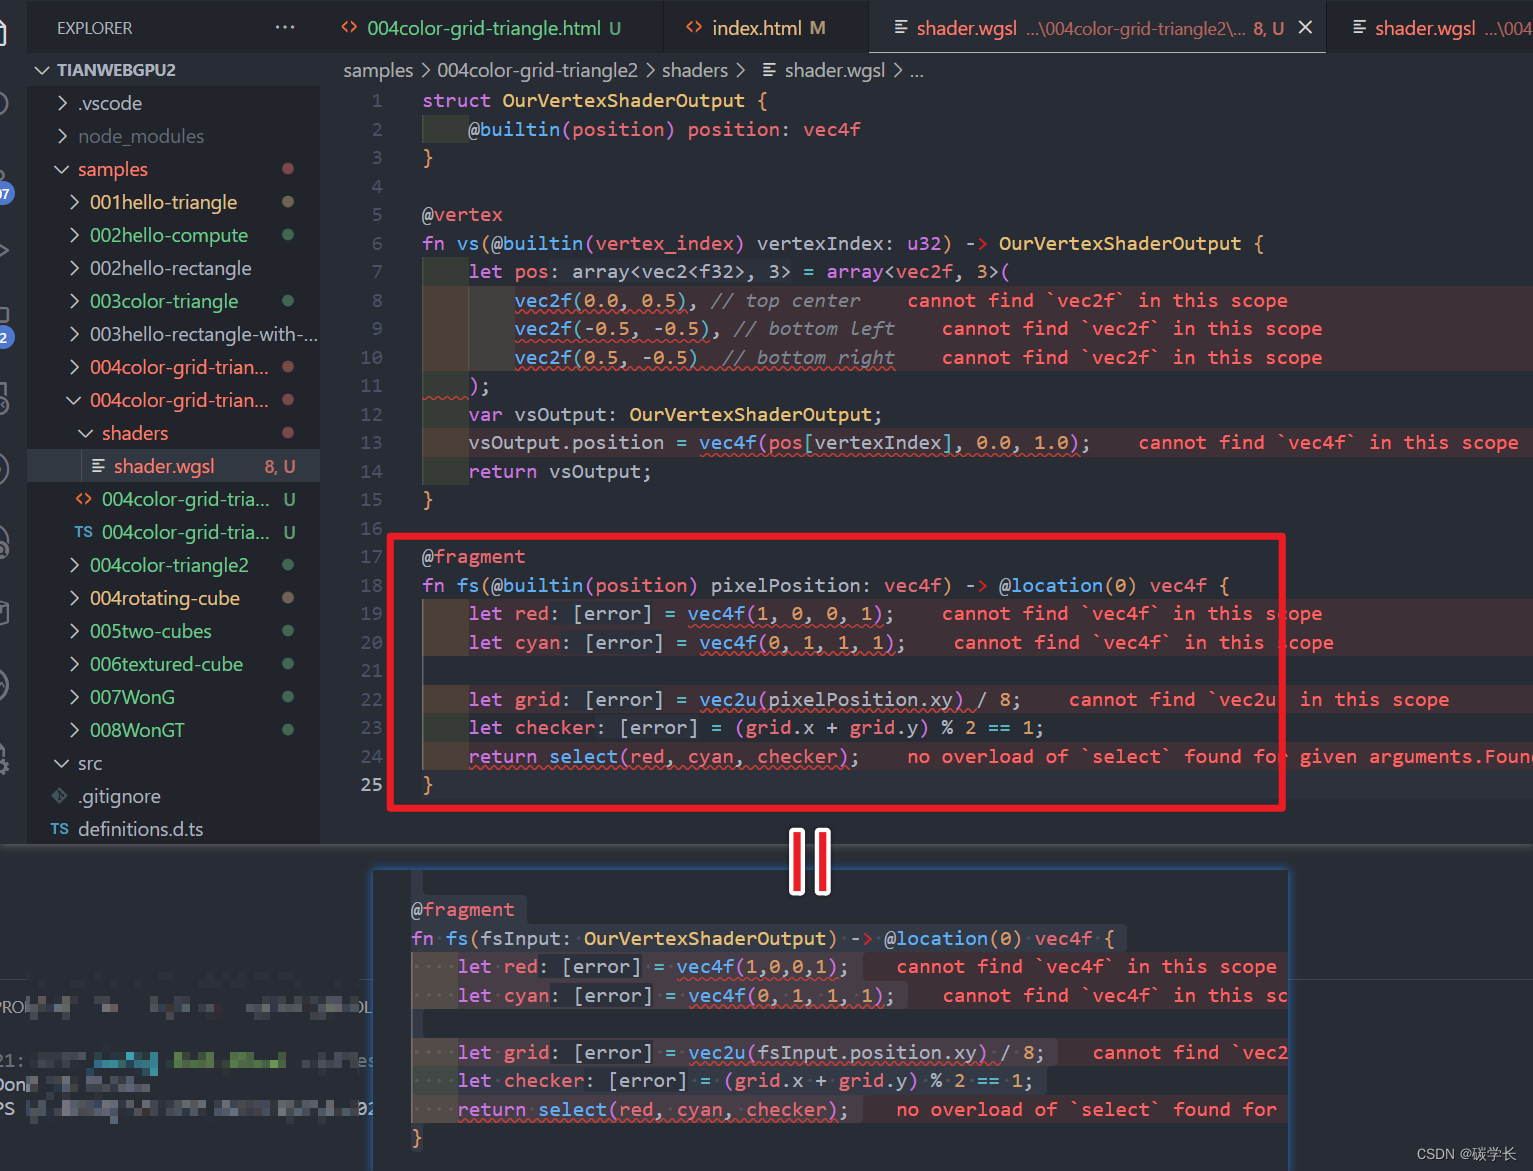The width and height of the screenshot is (1533, 1171).
Task: Expand the node_modules folder
Action: 174,136
